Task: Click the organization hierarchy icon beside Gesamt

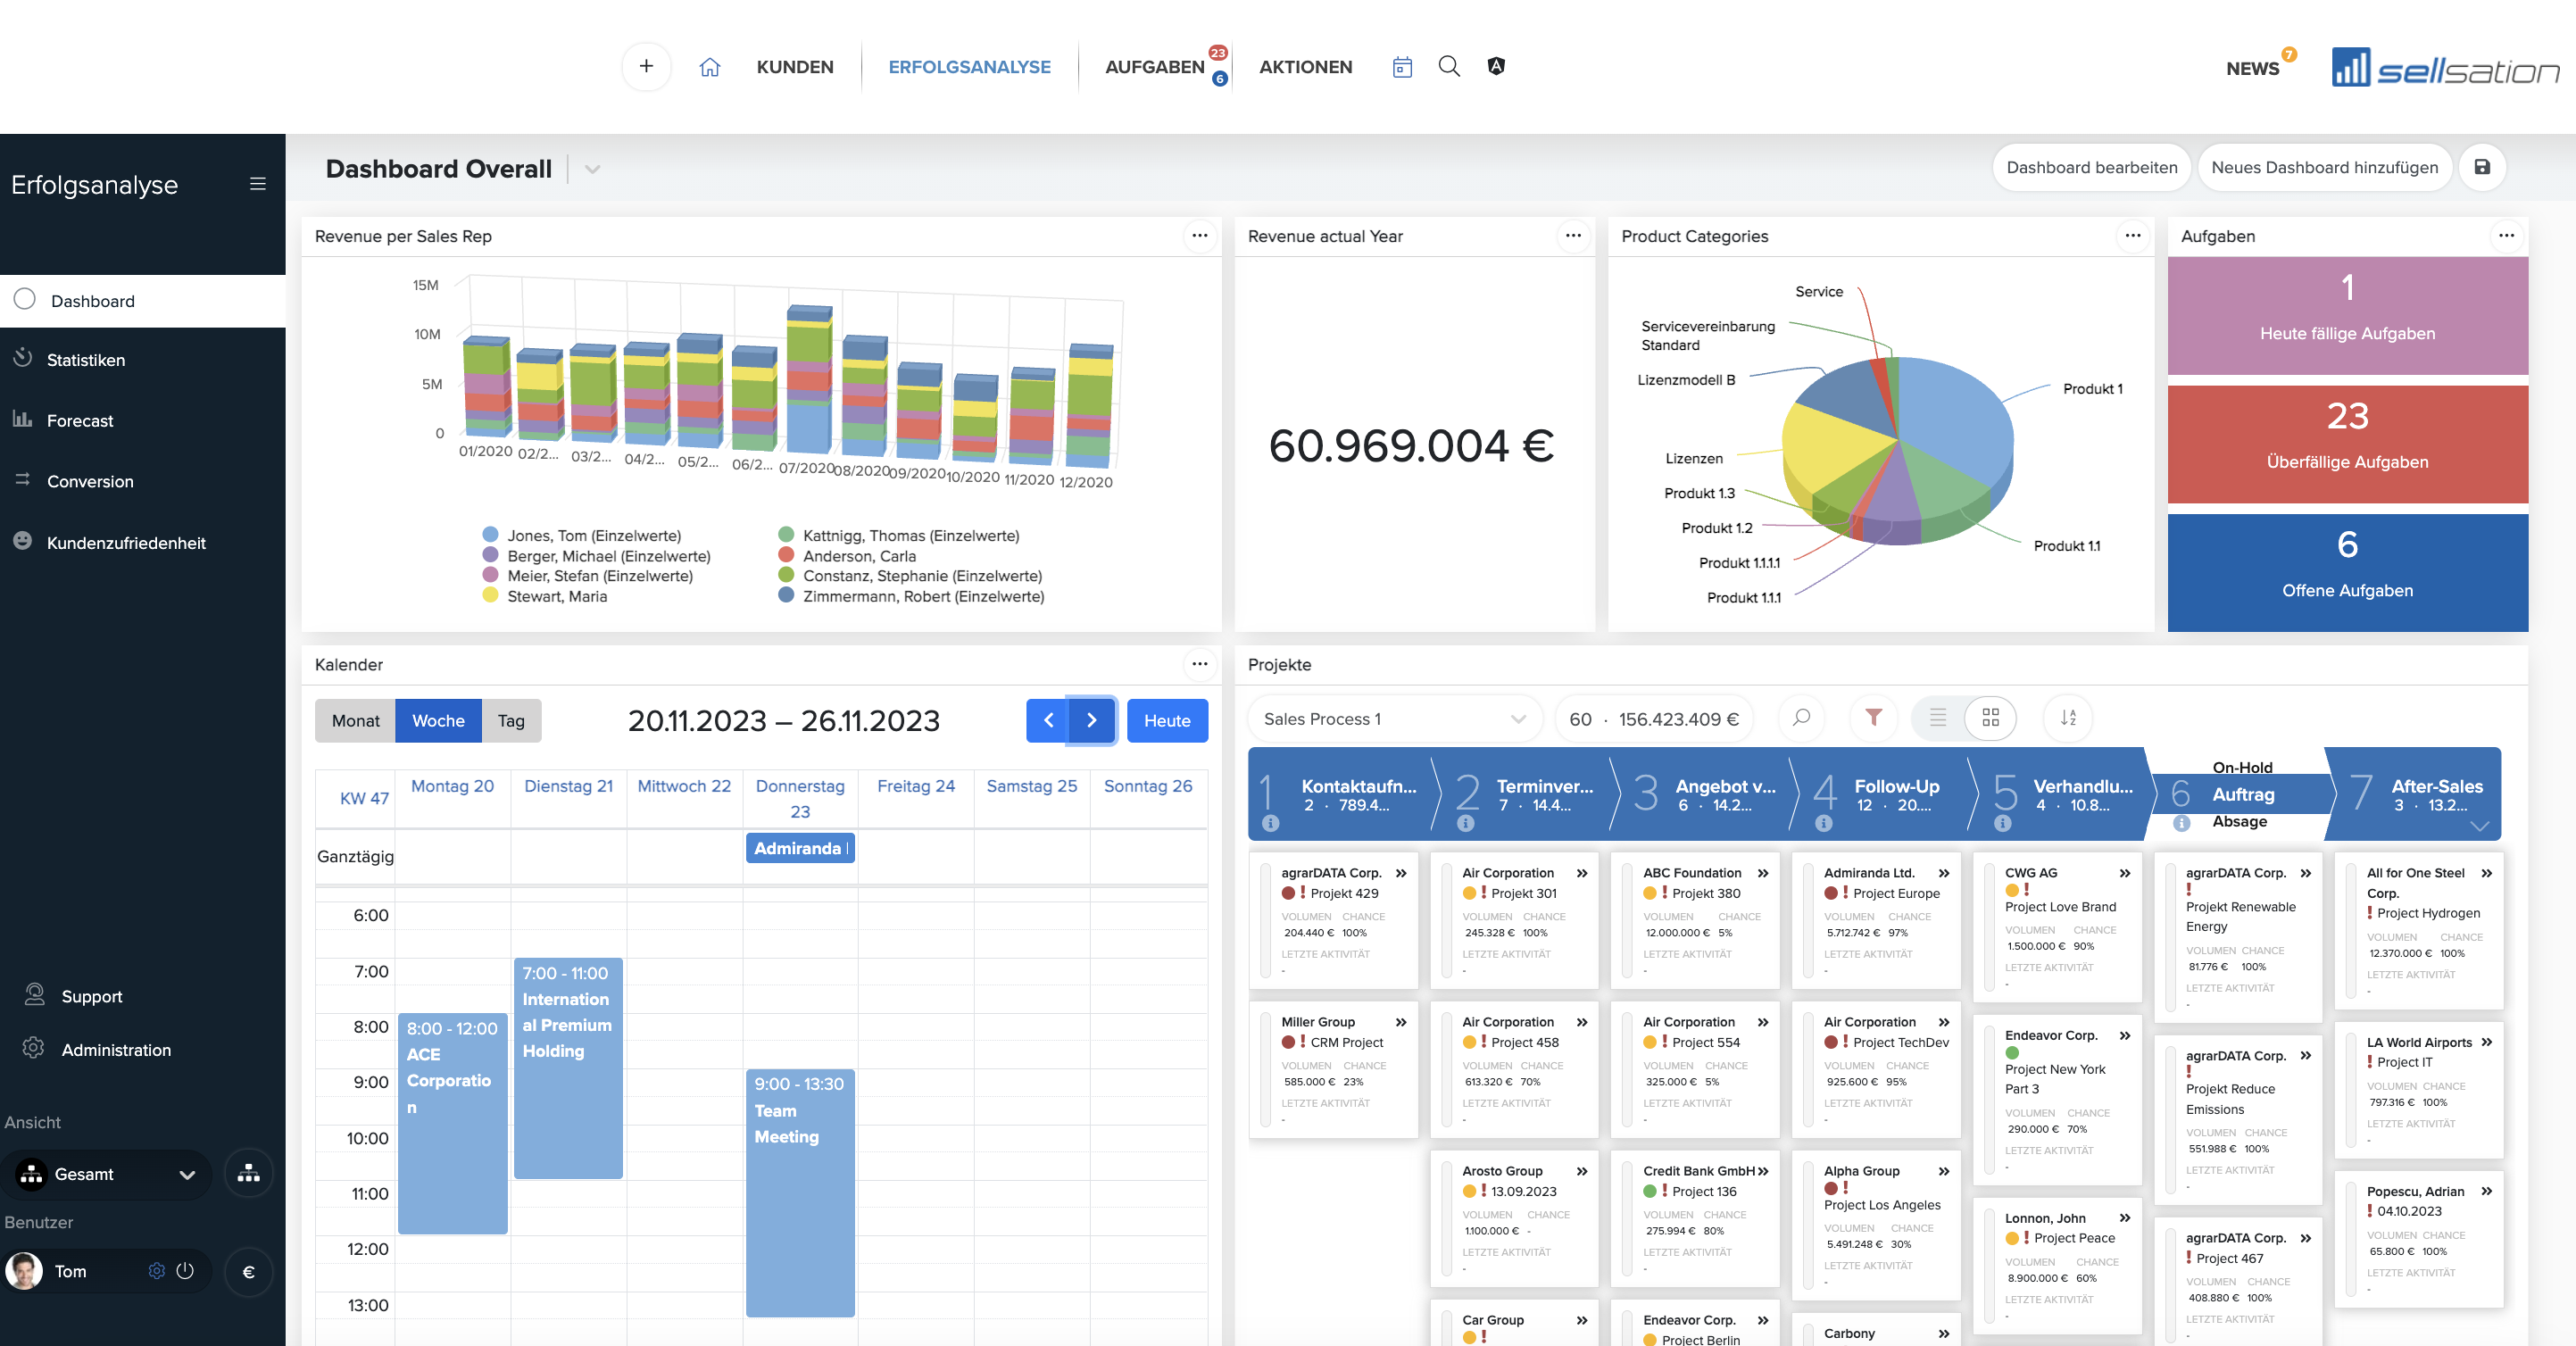Action: [x=248, y=1174]
